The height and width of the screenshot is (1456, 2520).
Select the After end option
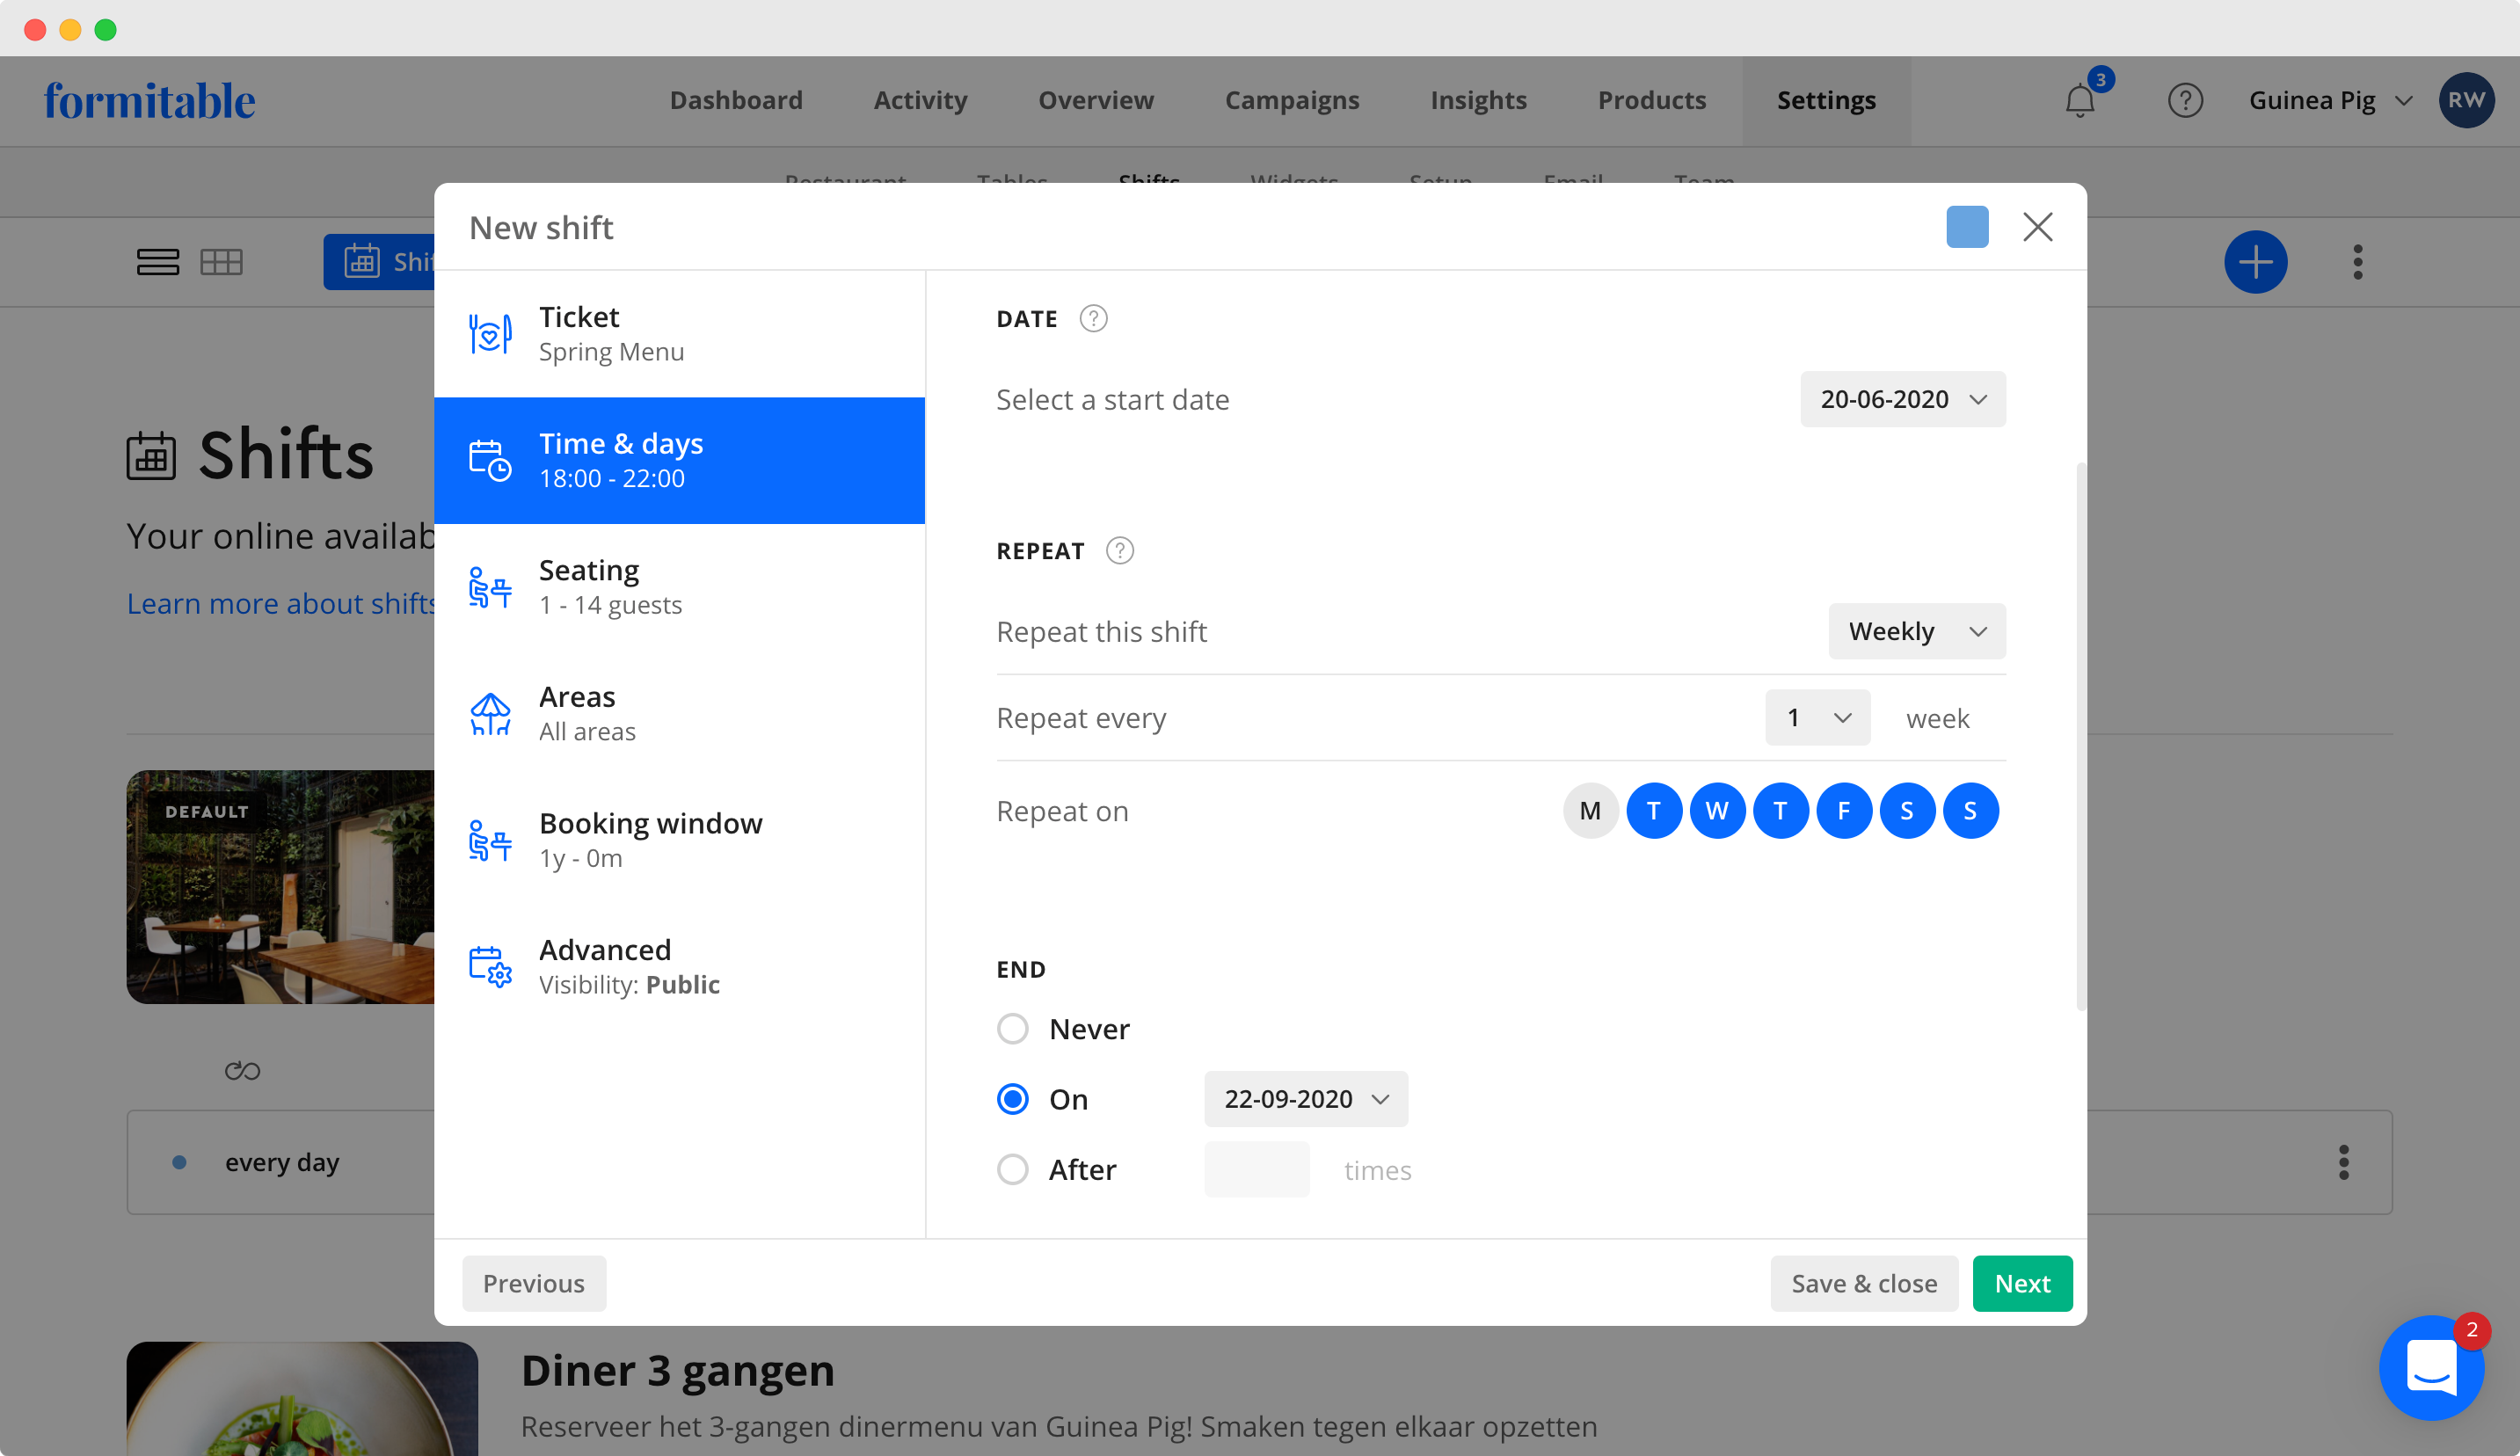pyautogui.click(x=1013, y=1169)
